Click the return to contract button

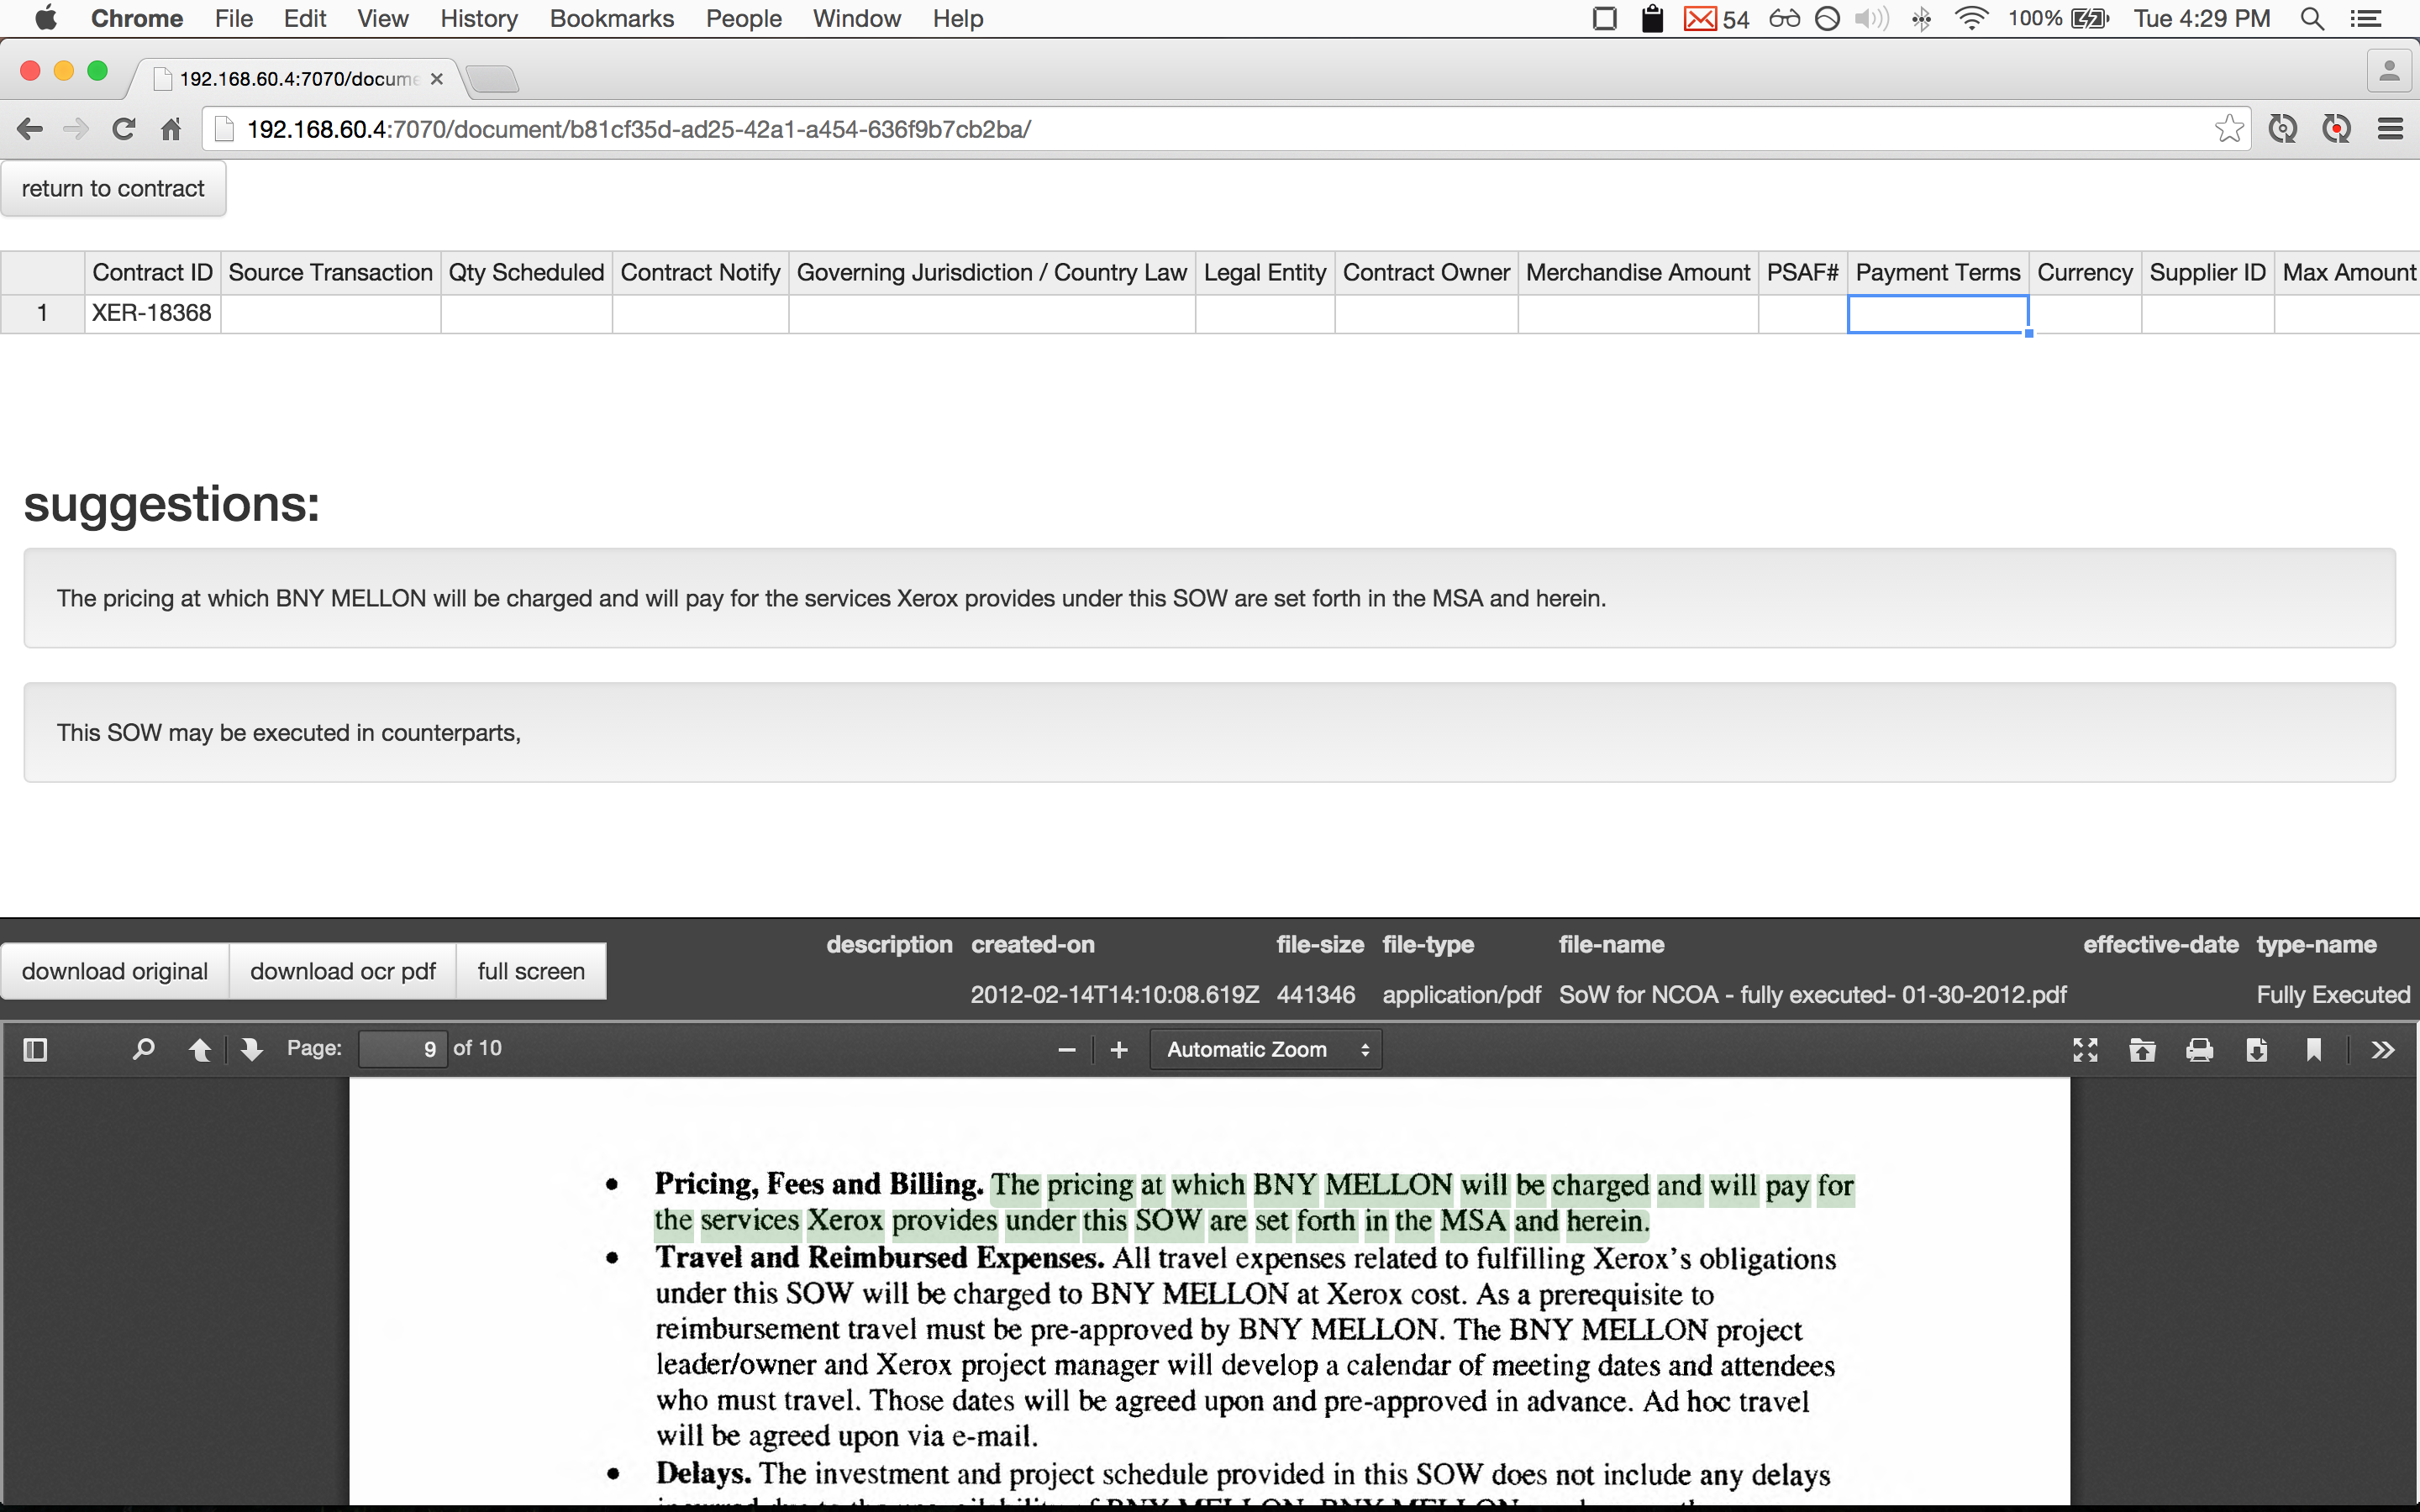coord(113,188)
